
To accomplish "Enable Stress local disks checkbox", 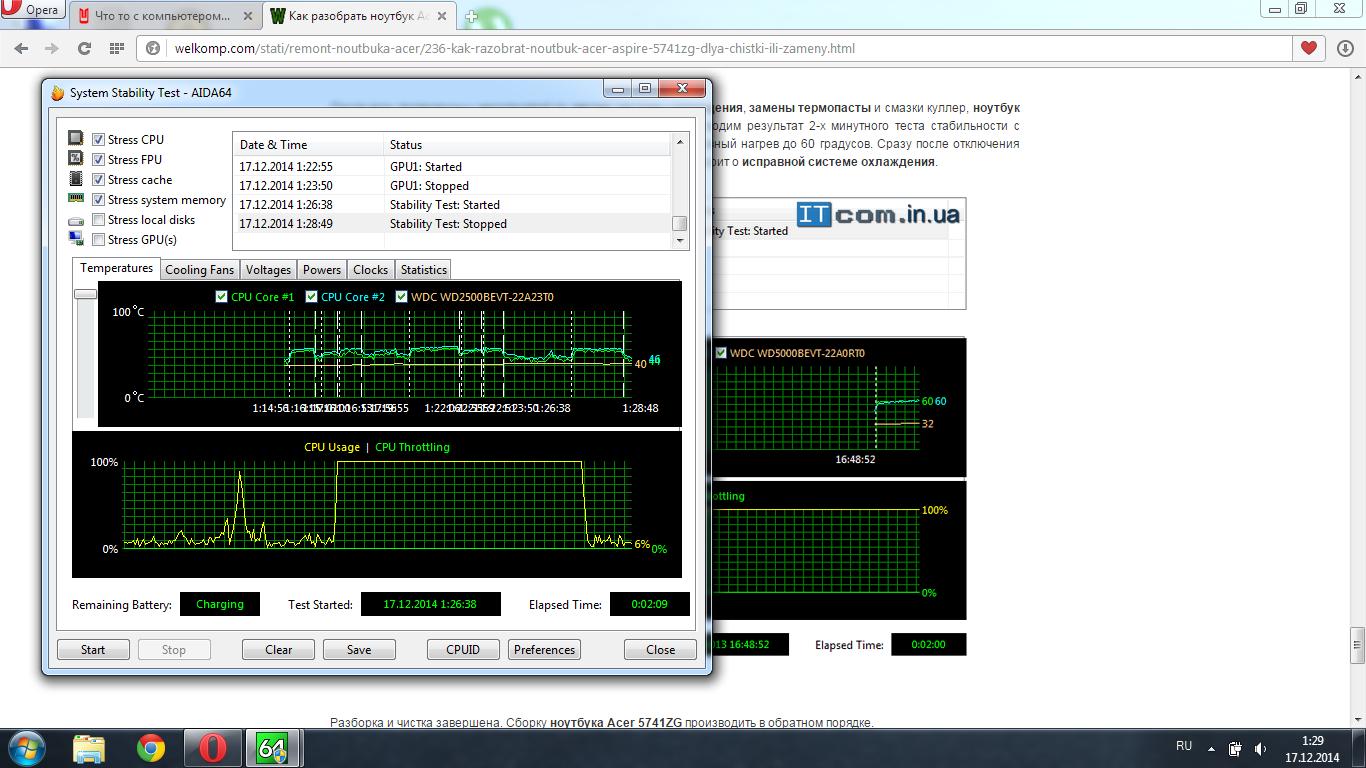I will 99,220.
